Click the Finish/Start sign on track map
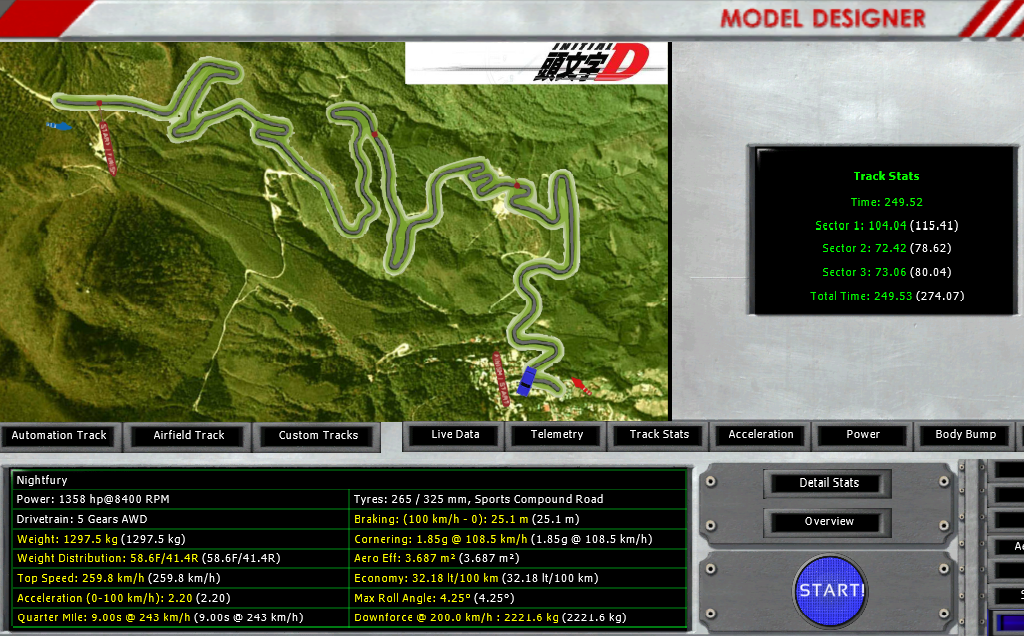The height and width of the screenshot is (636, 1024). click(501, 379)
